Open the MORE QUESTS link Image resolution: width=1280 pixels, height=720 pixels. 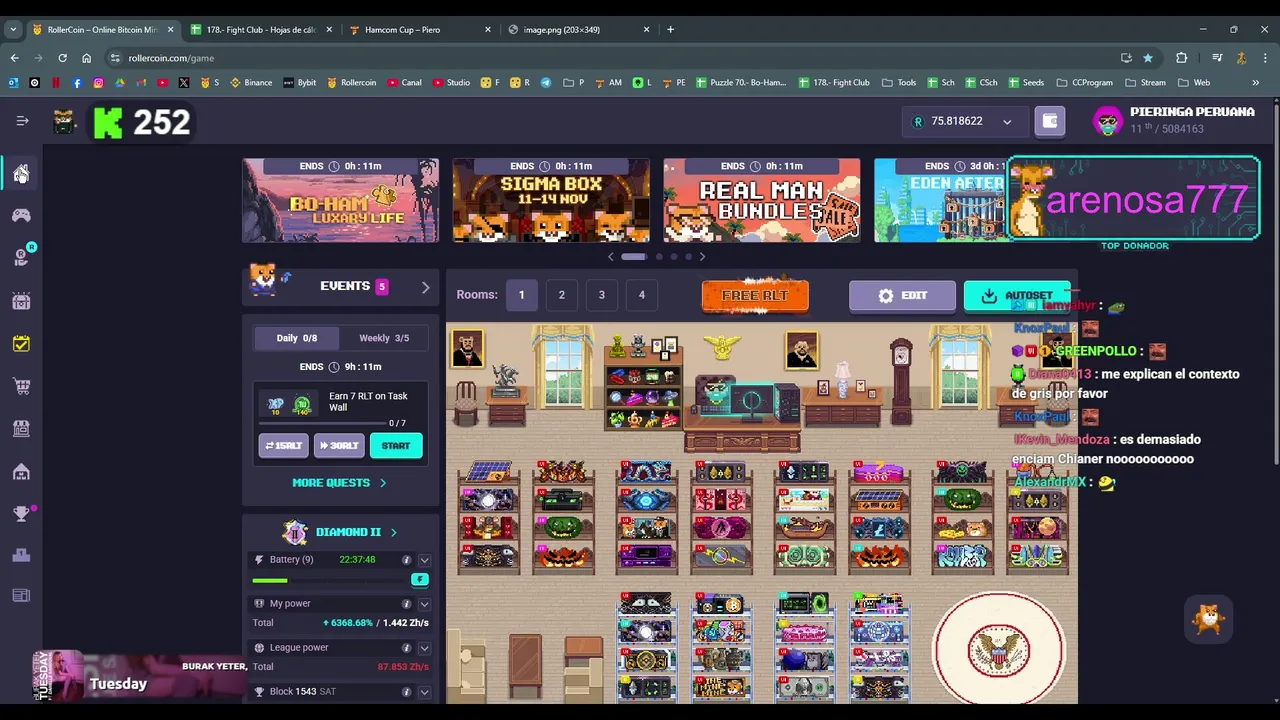point(339,483)
